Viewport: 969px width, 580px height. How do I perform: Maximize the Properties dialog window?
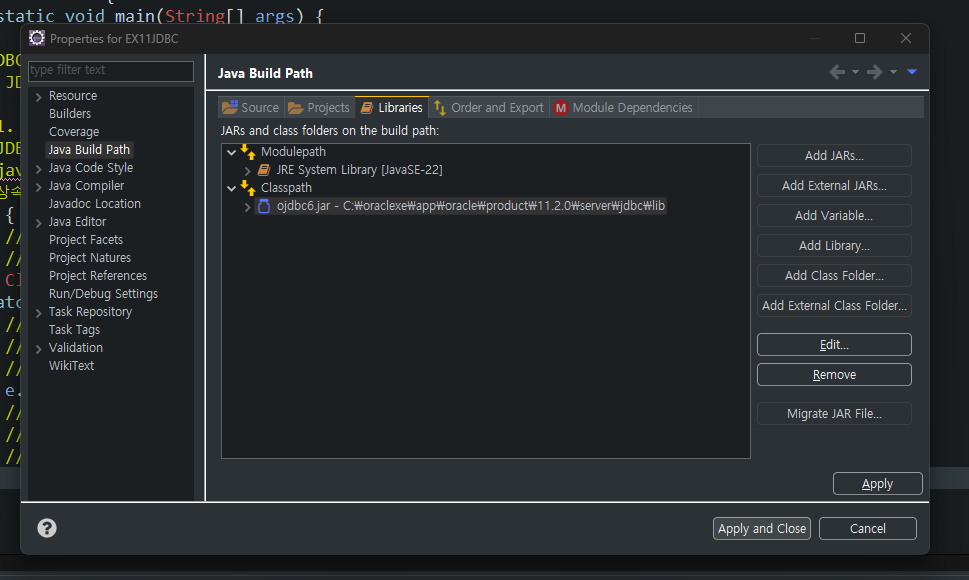(860, 38)
